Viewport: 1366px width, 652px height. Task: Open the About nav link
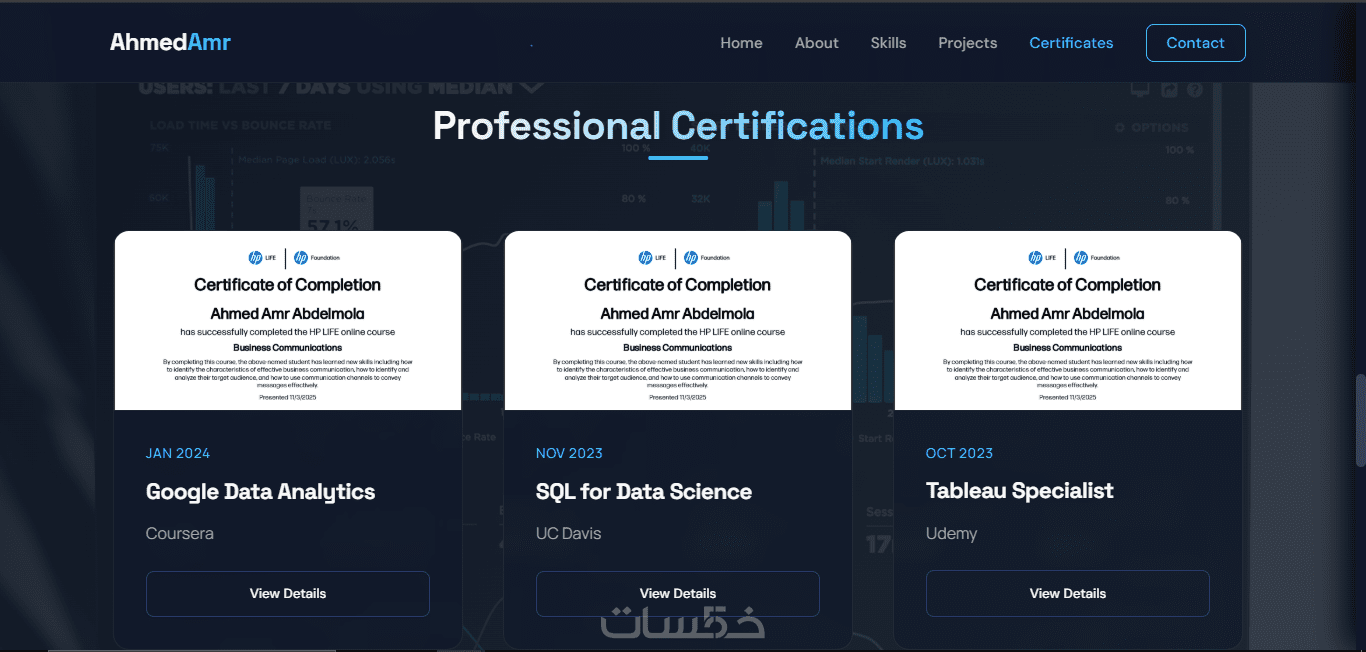pyautogui.click(x=816, y=43)
